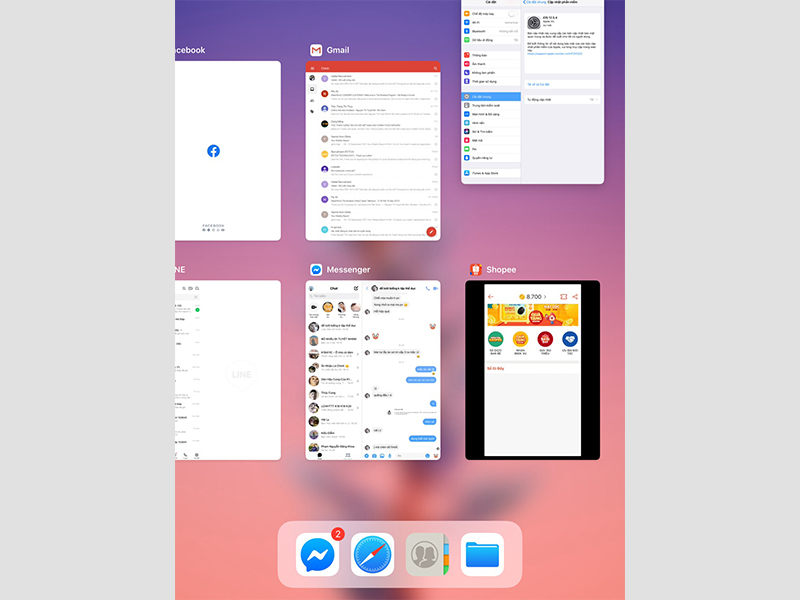Go back to 'Cài đặt chung' in Settings
800x600 pixels.
(x=535, y=2)
